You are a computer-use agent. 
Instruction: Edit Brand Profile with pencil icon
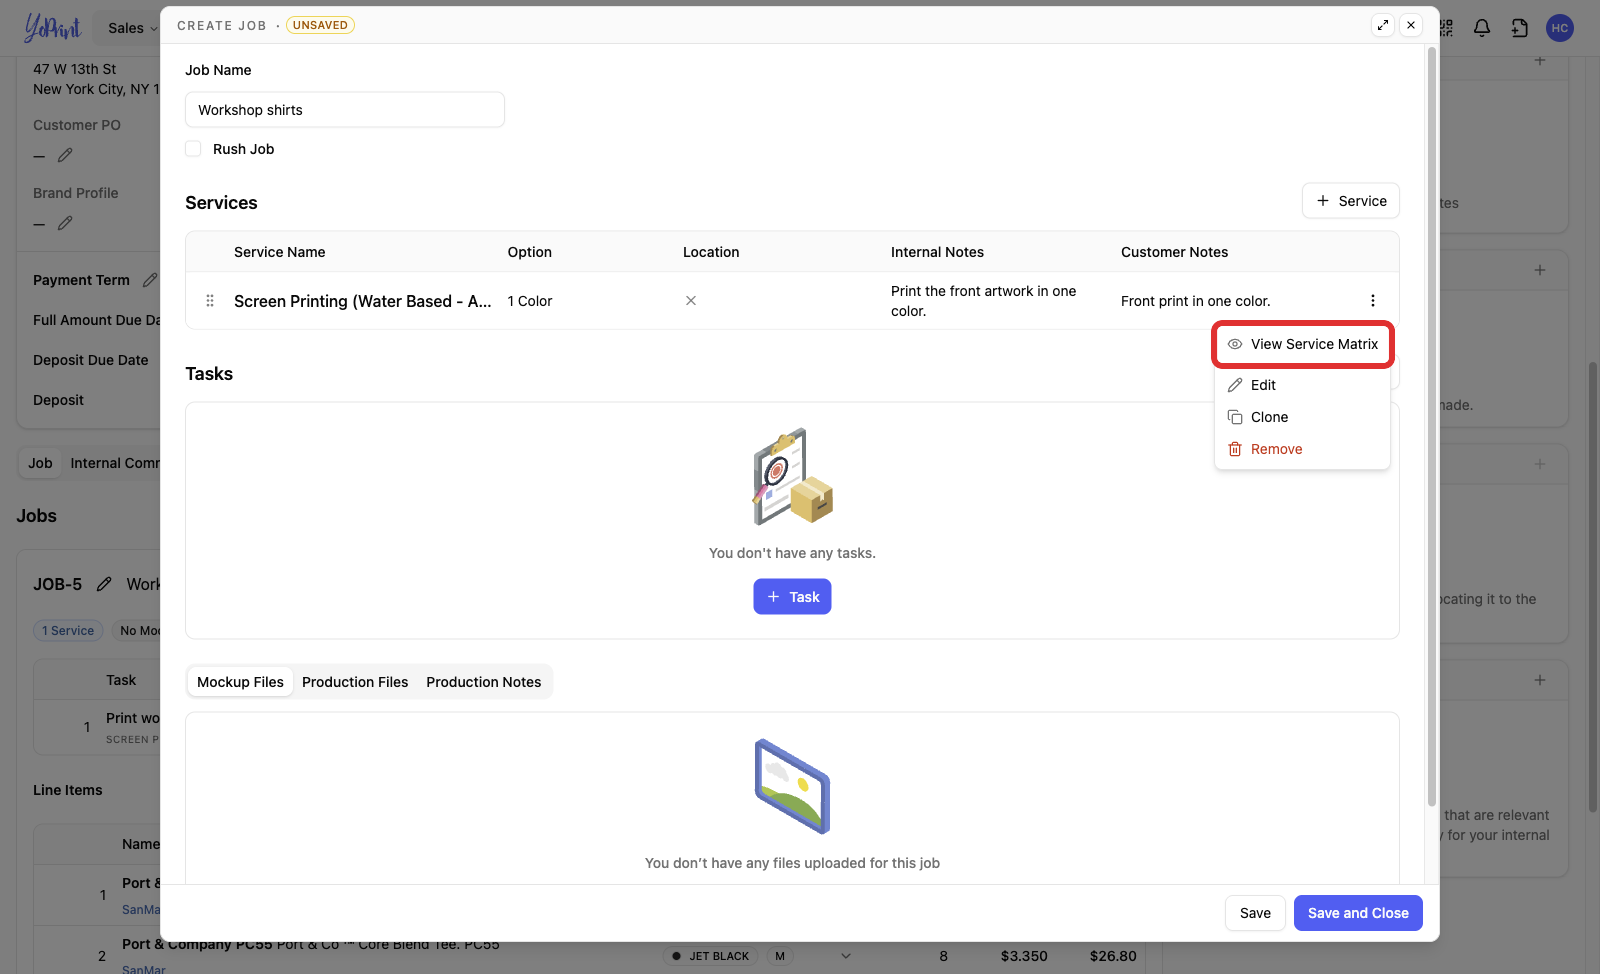(65, 223)
